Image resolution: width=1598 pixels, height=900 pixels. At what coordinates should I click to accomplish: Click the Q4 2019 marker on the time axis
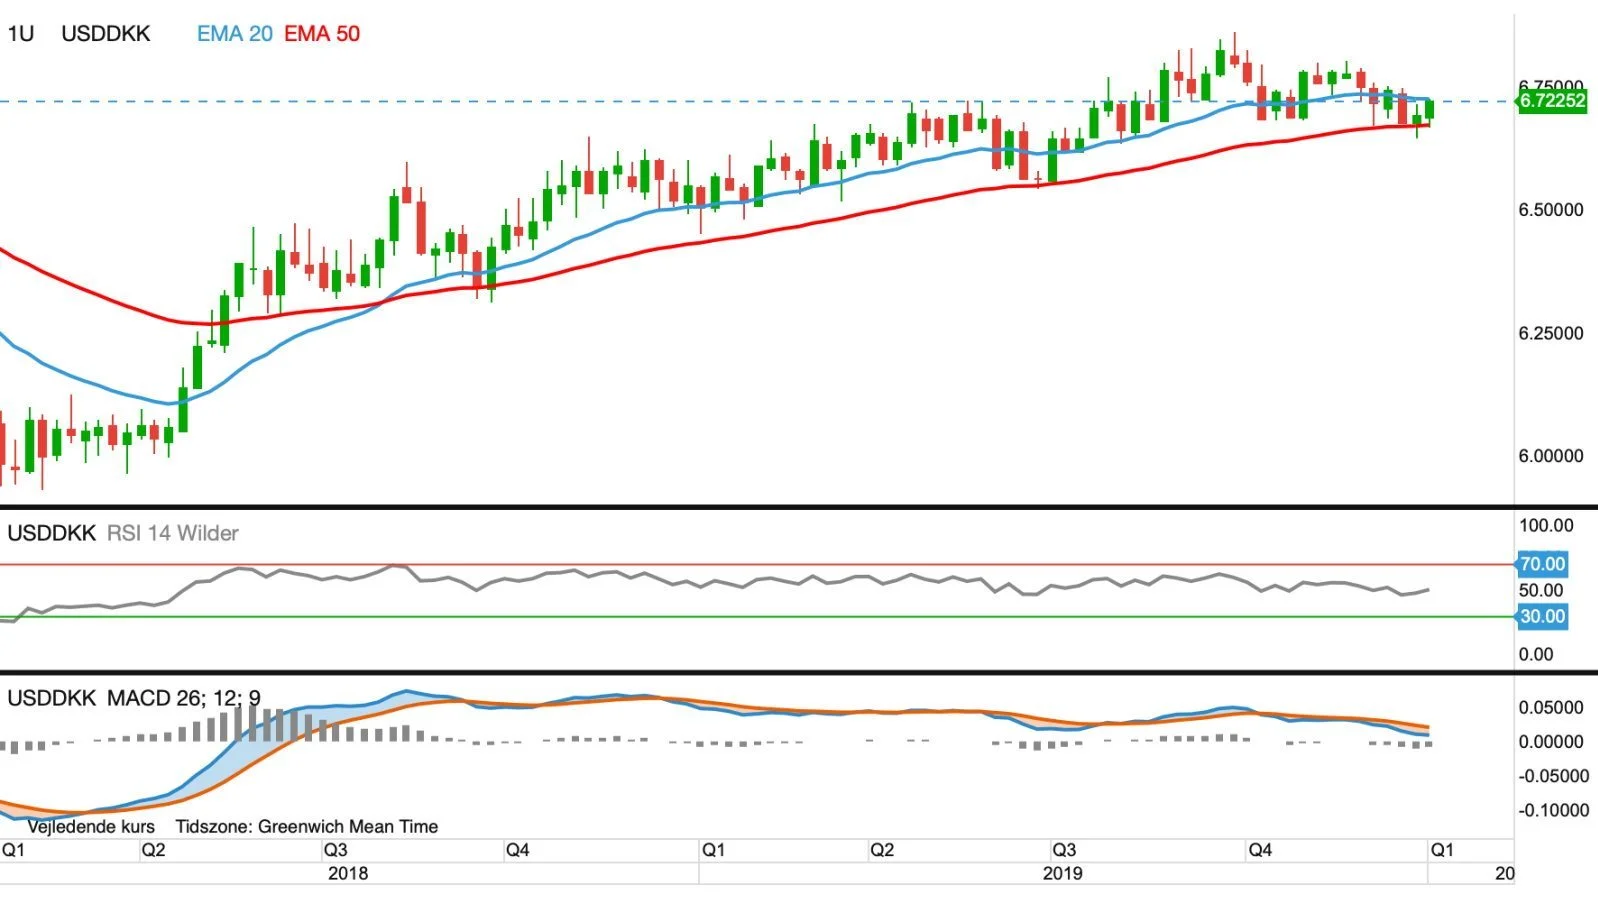pyautogui.click(x=1260, y=850)
